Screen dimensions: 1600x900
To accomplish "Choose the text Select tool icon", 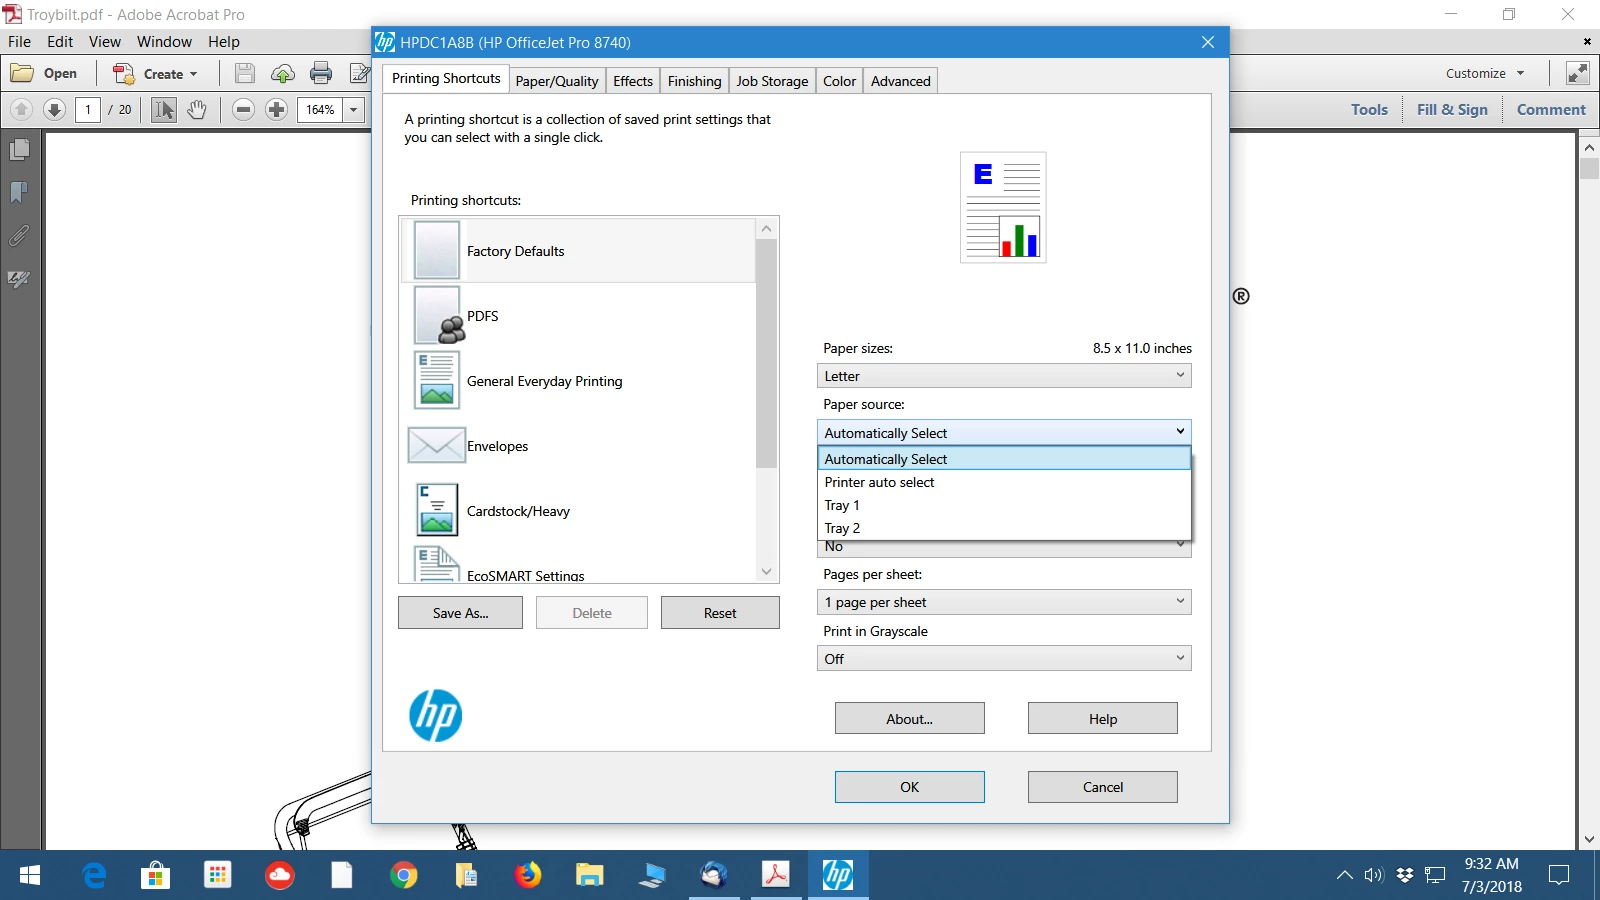I will pyautogui.click(x=164, y=109).
